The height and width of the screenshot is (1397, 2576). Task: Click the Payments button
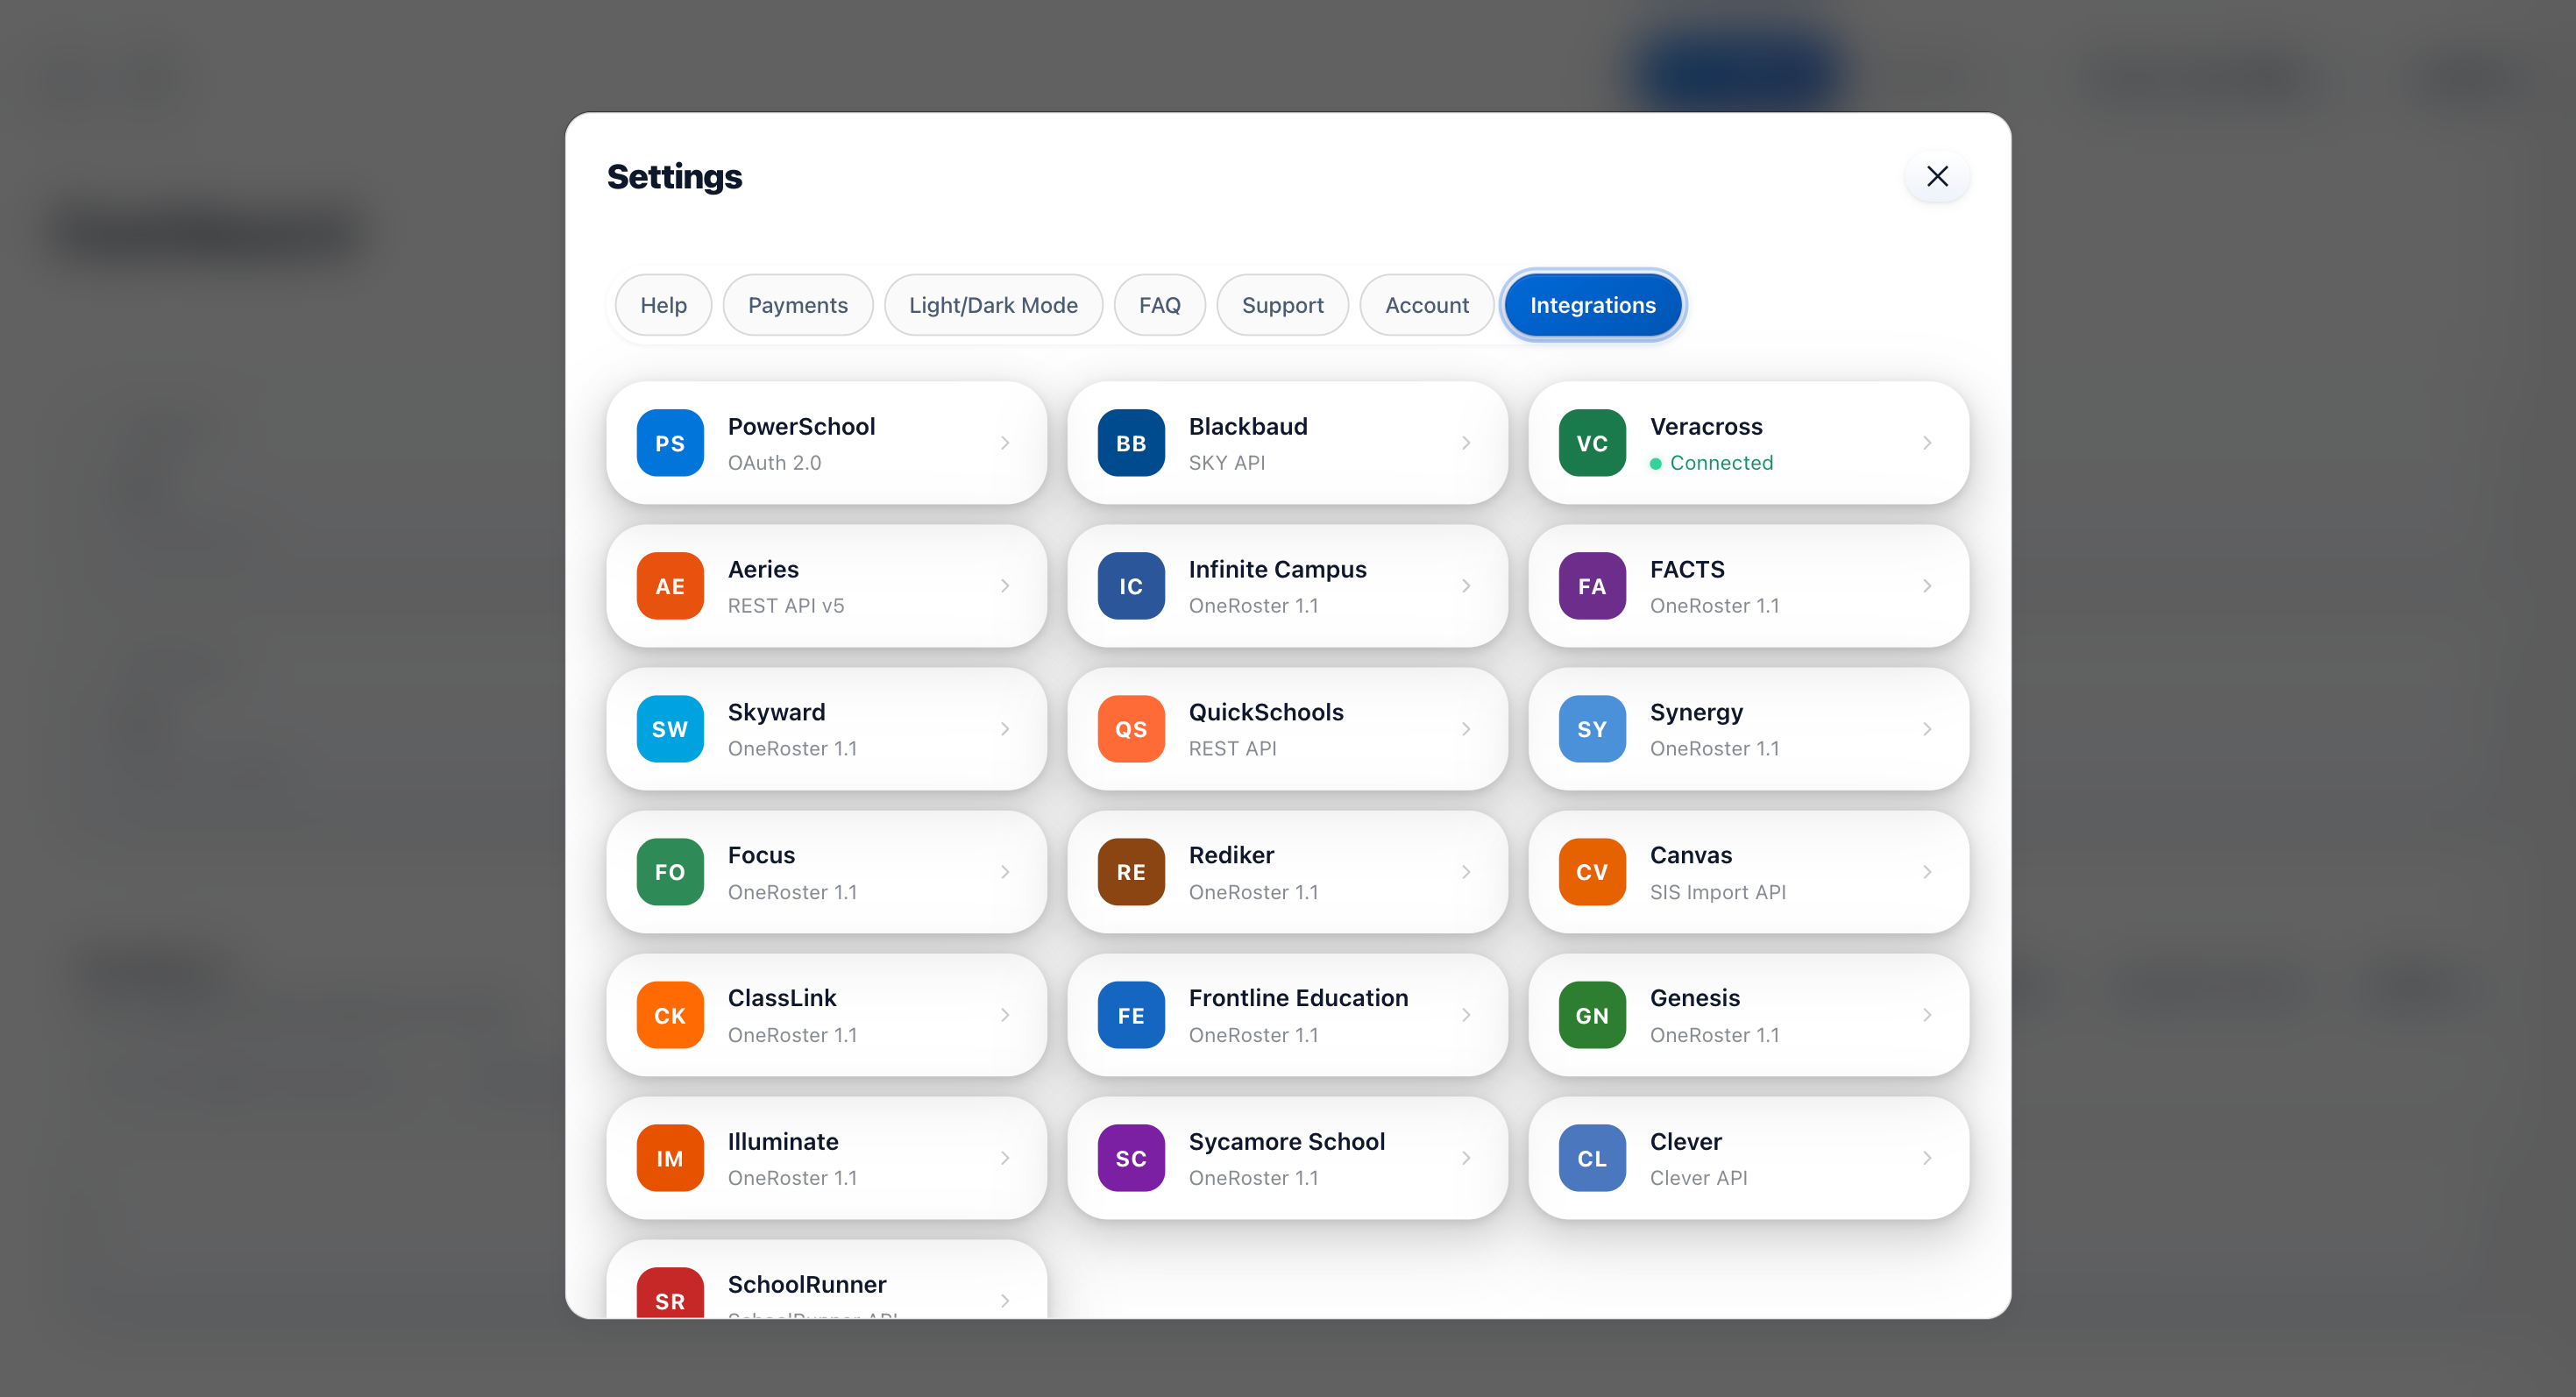(x=798, y=305)
